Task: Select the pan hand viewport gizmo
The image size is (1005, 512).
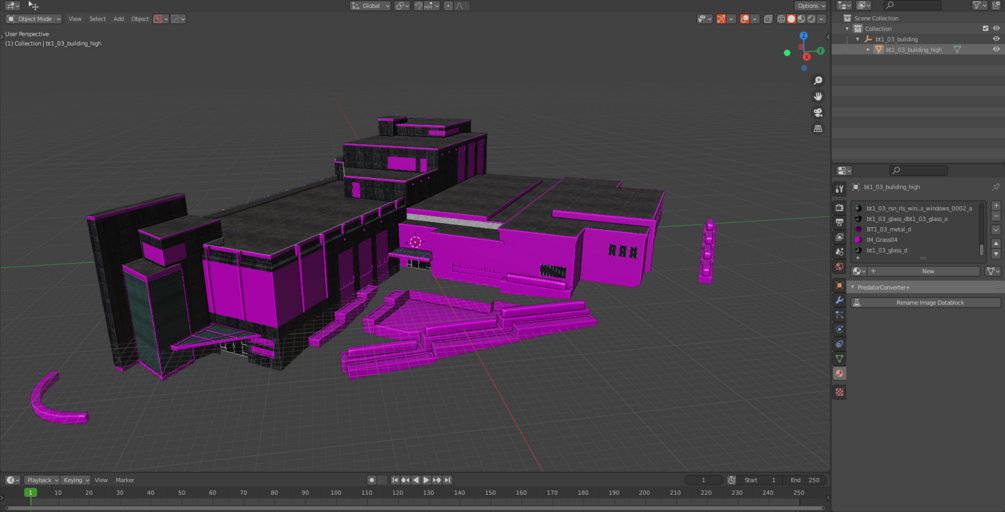Action: click(x=818, y=97)
